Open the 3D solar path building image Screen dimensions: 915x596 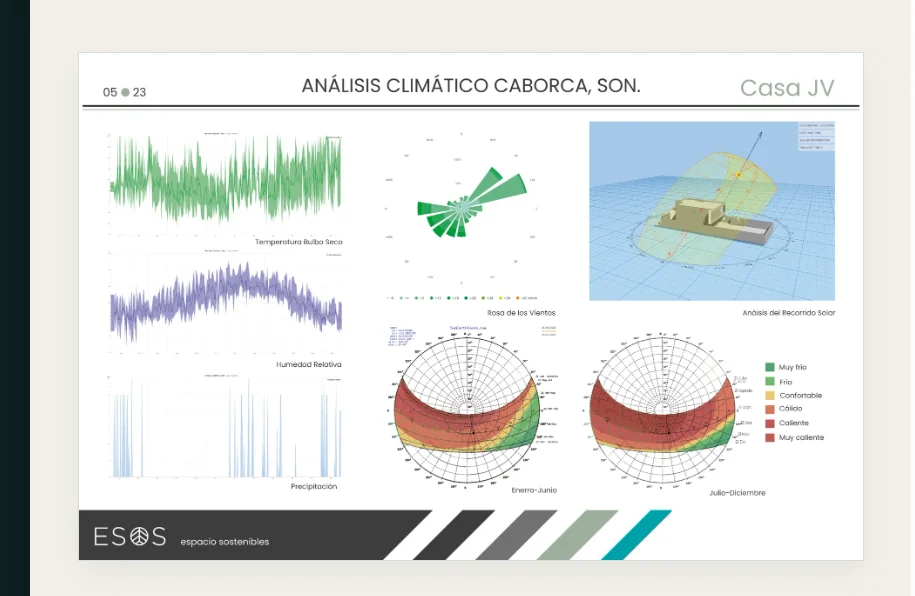712,211
